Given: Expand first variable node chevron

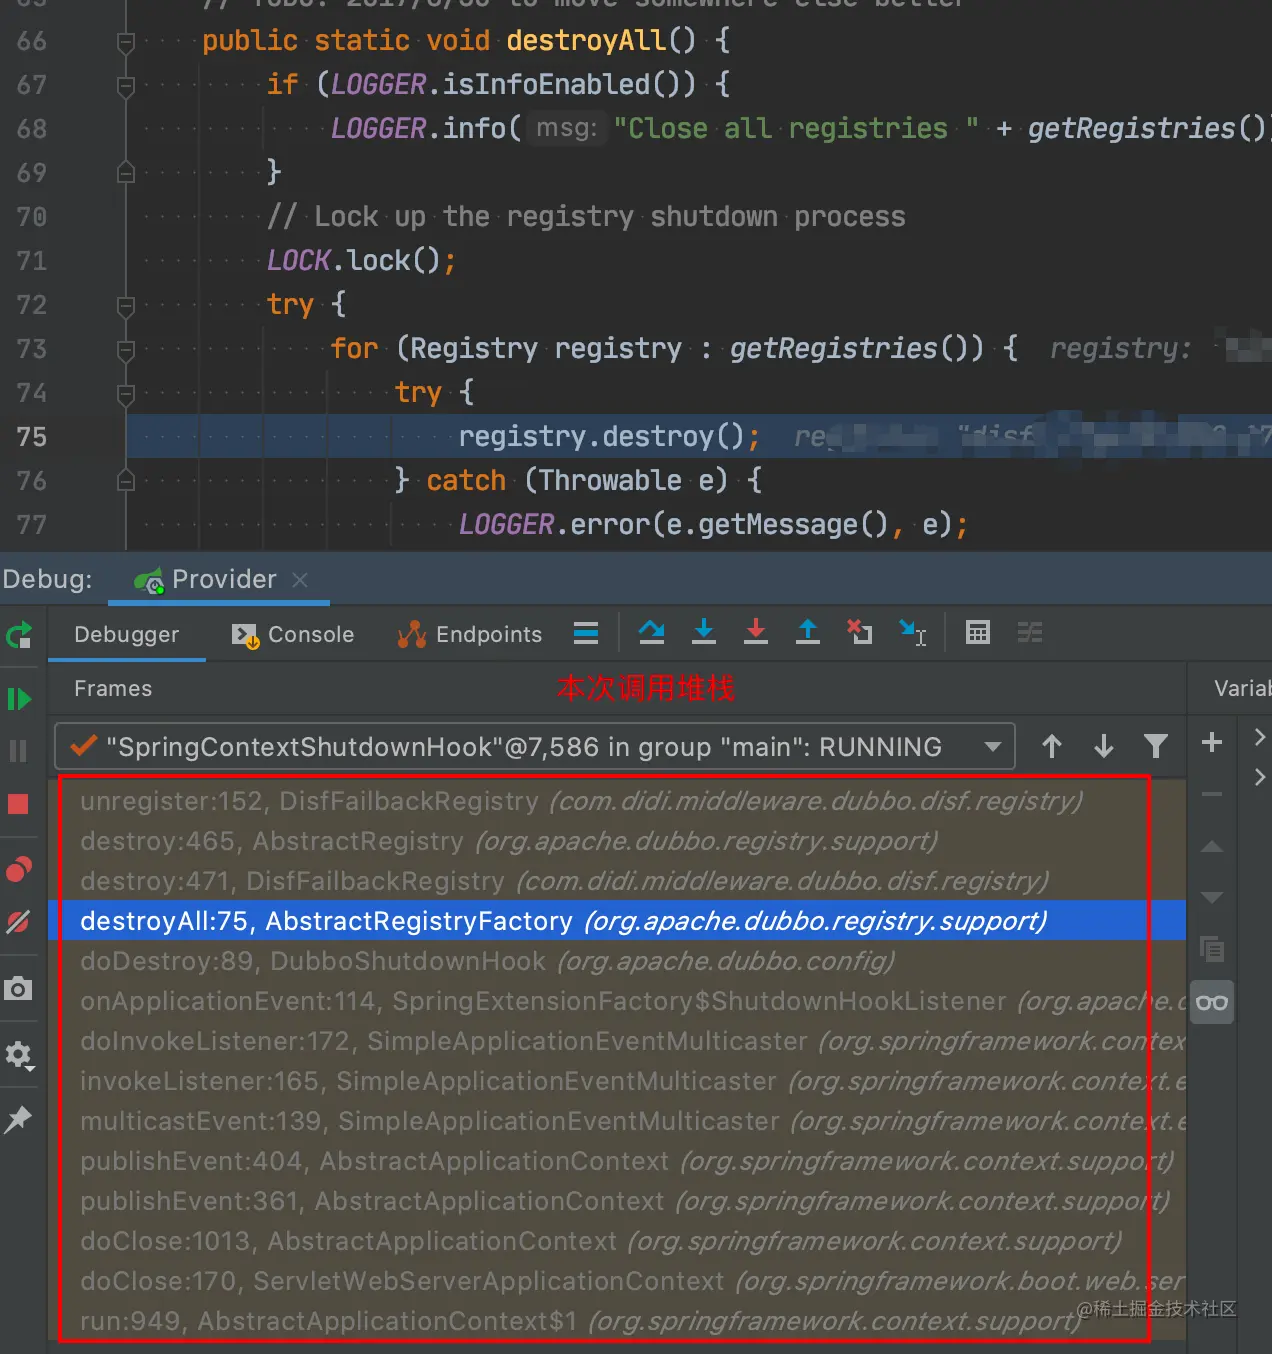Looking at the screenshot, I should [x=1260, y=737].
